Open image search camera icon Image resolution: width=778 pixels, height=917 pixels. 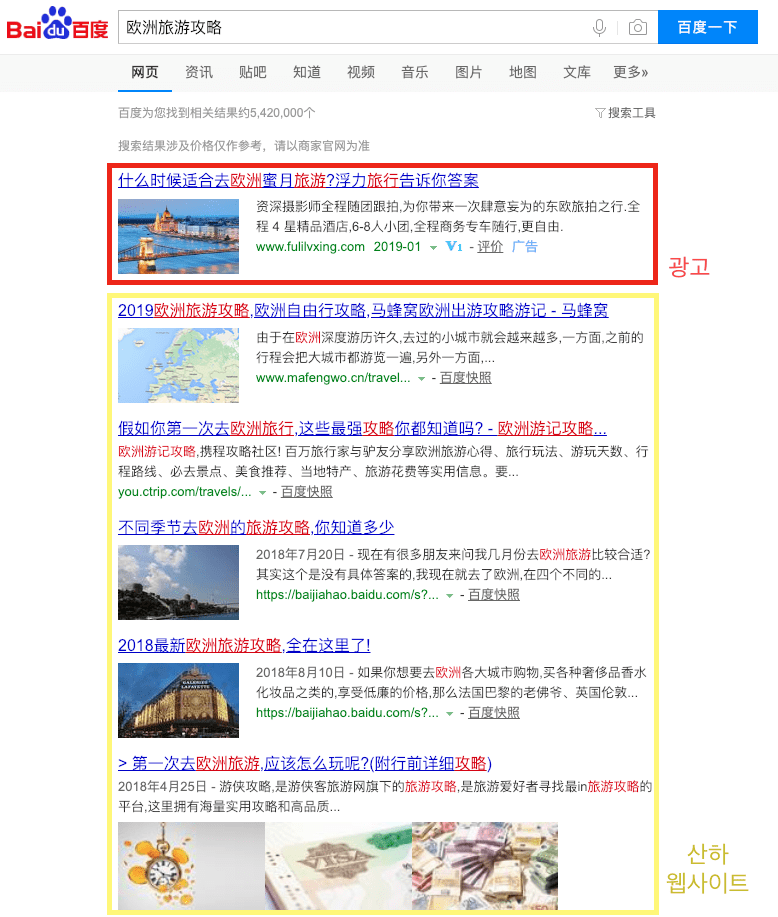click(638, 27)
